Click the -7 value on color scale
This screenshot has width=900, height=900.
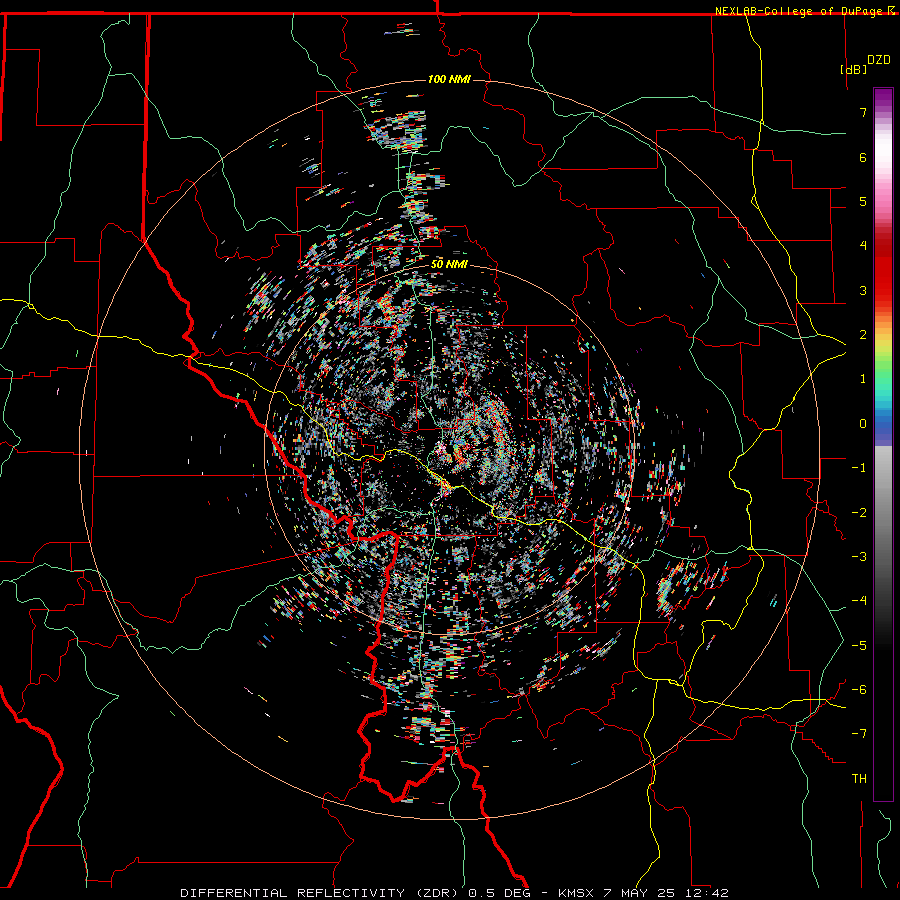pos(859,734)
